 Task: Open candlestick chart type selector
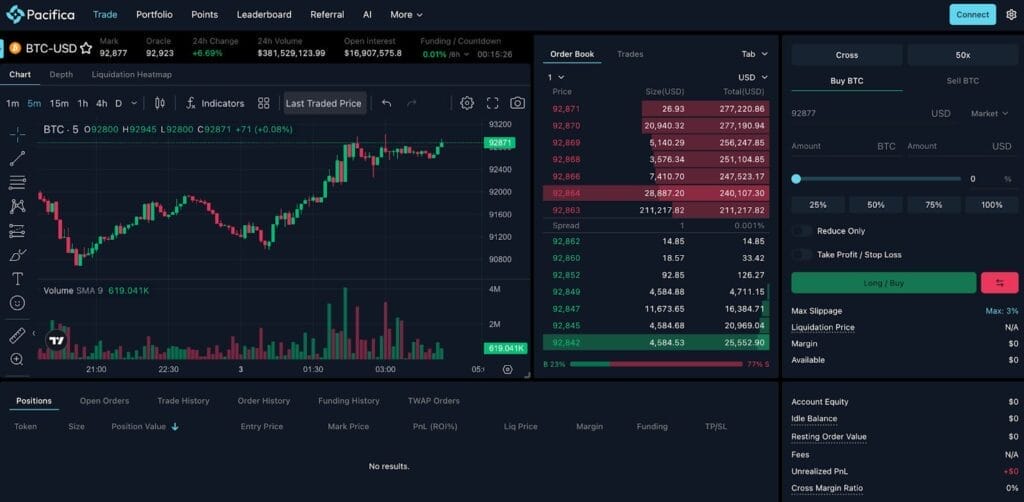click(x=160, y=103)
